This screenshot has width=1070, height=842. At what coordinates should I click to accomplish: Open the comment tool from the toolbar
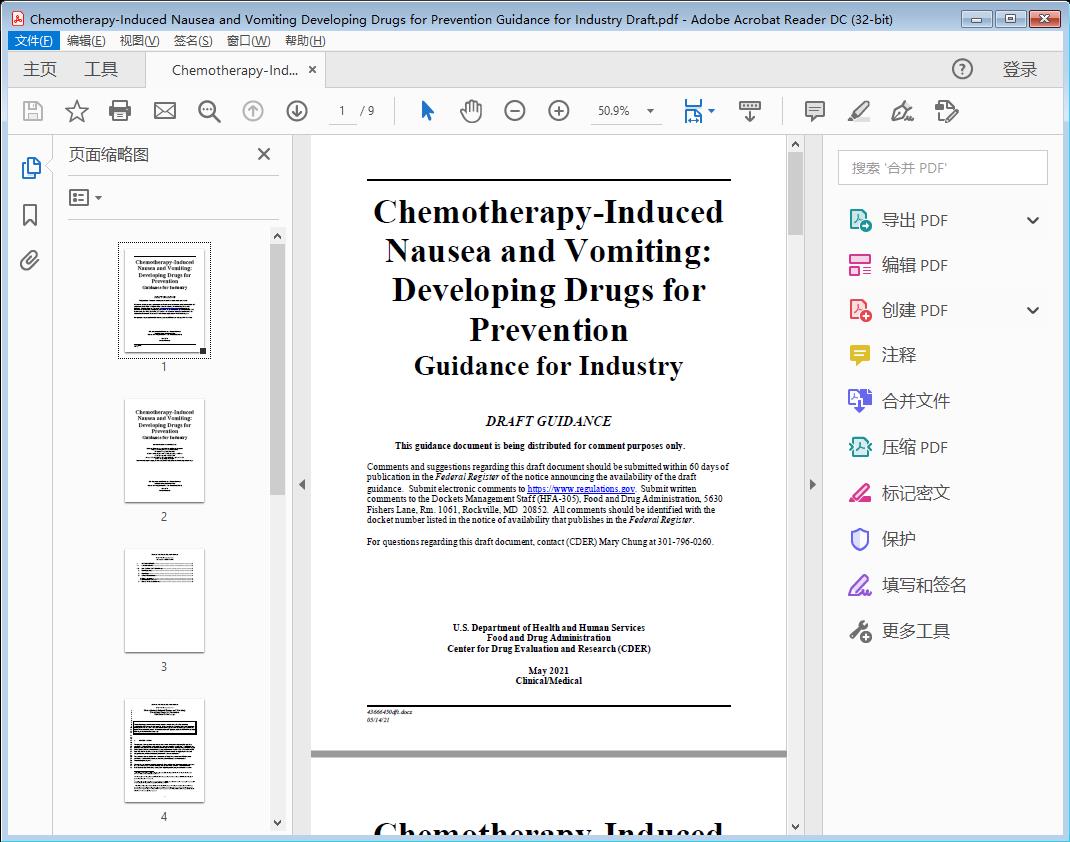(814, 111)
